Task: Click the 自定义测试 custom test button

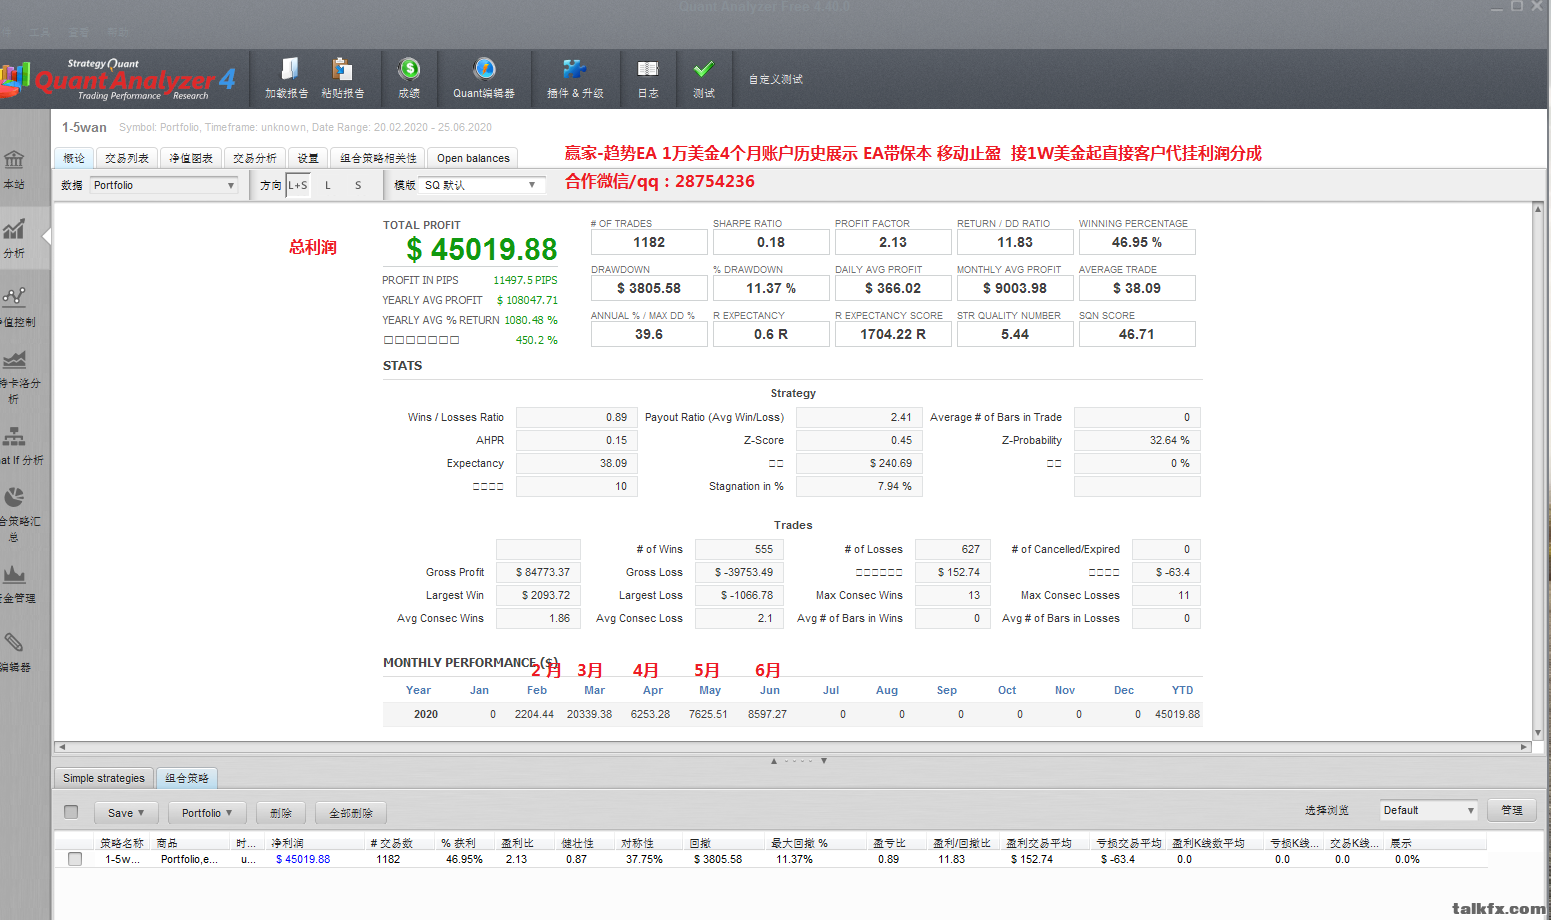Action: pos(776,79)
